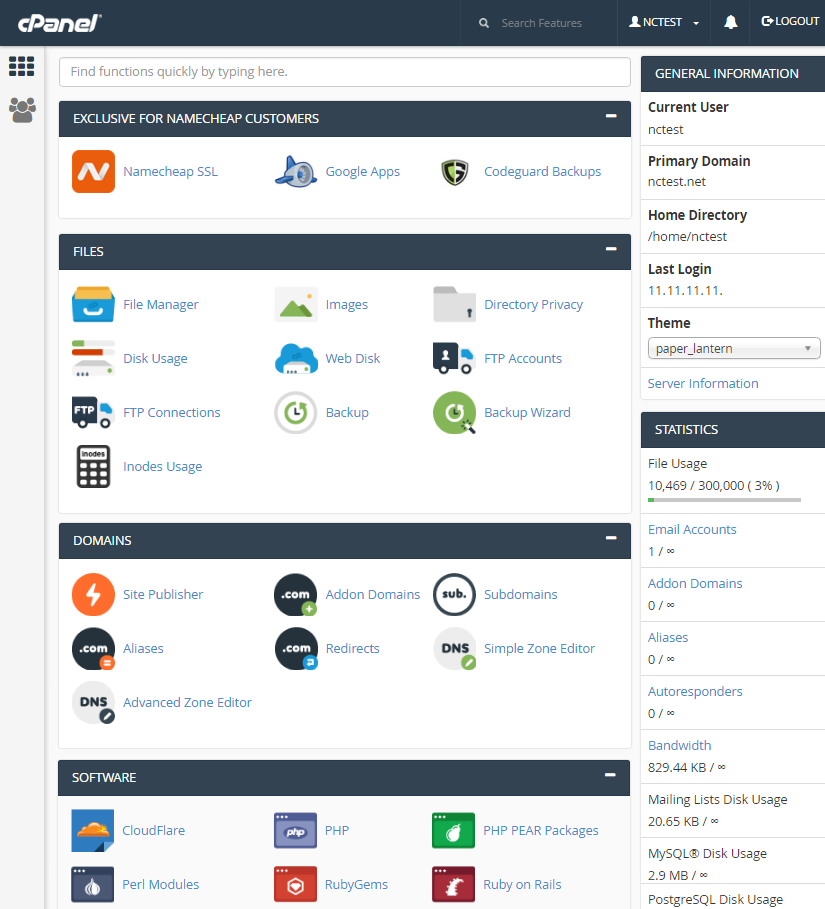Click the LOGOUT button
The width and height of the screenshot is (825, 909).
[790, 21]
